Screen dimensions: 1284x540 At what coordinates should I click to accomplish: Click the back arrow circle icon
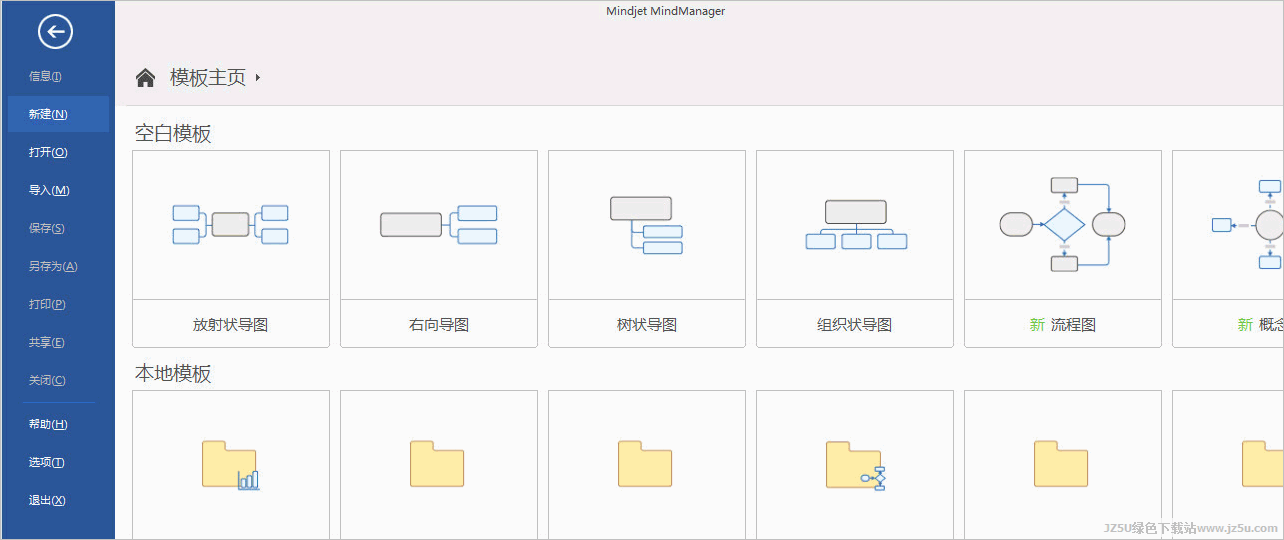[x=55, y=32]
